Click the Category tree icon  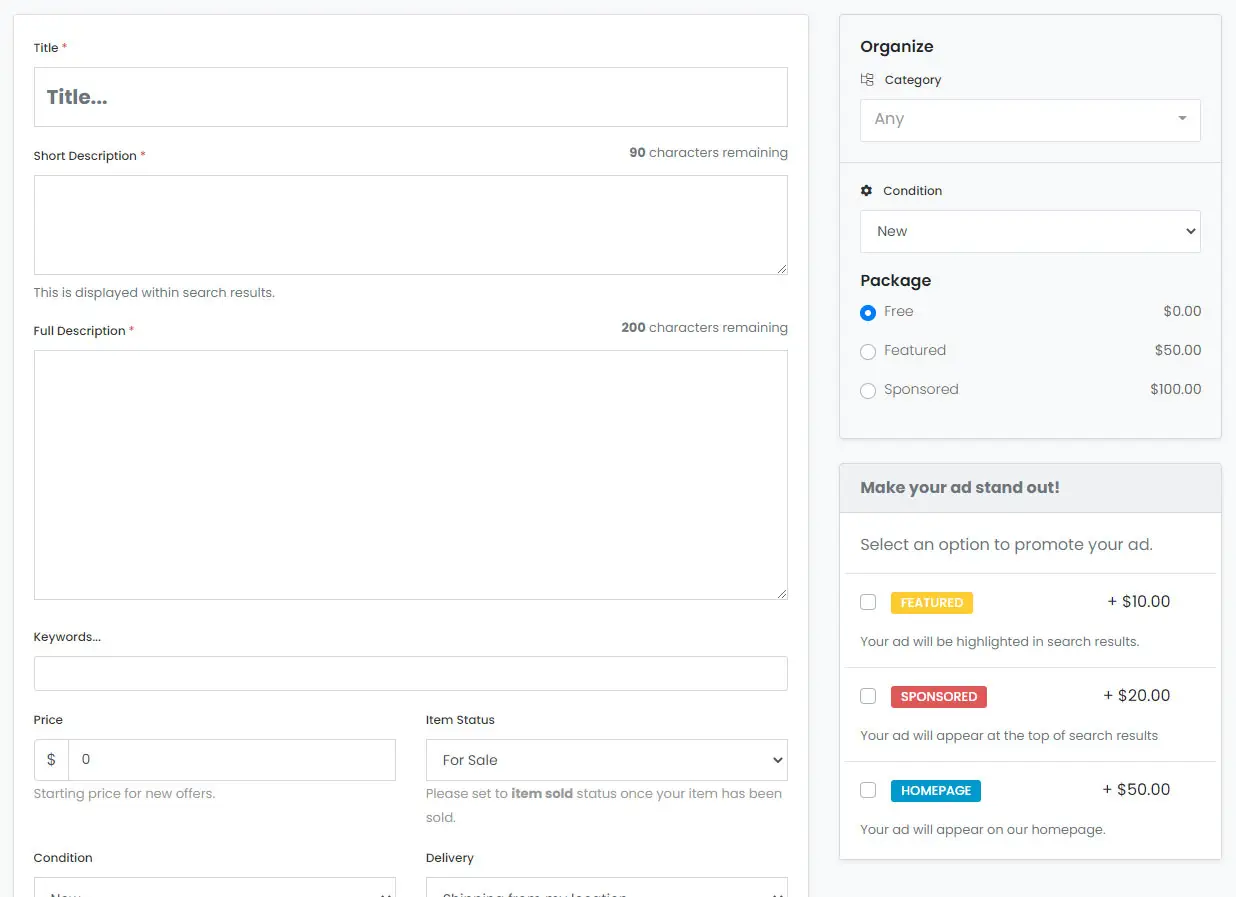[x=867, y=80]
